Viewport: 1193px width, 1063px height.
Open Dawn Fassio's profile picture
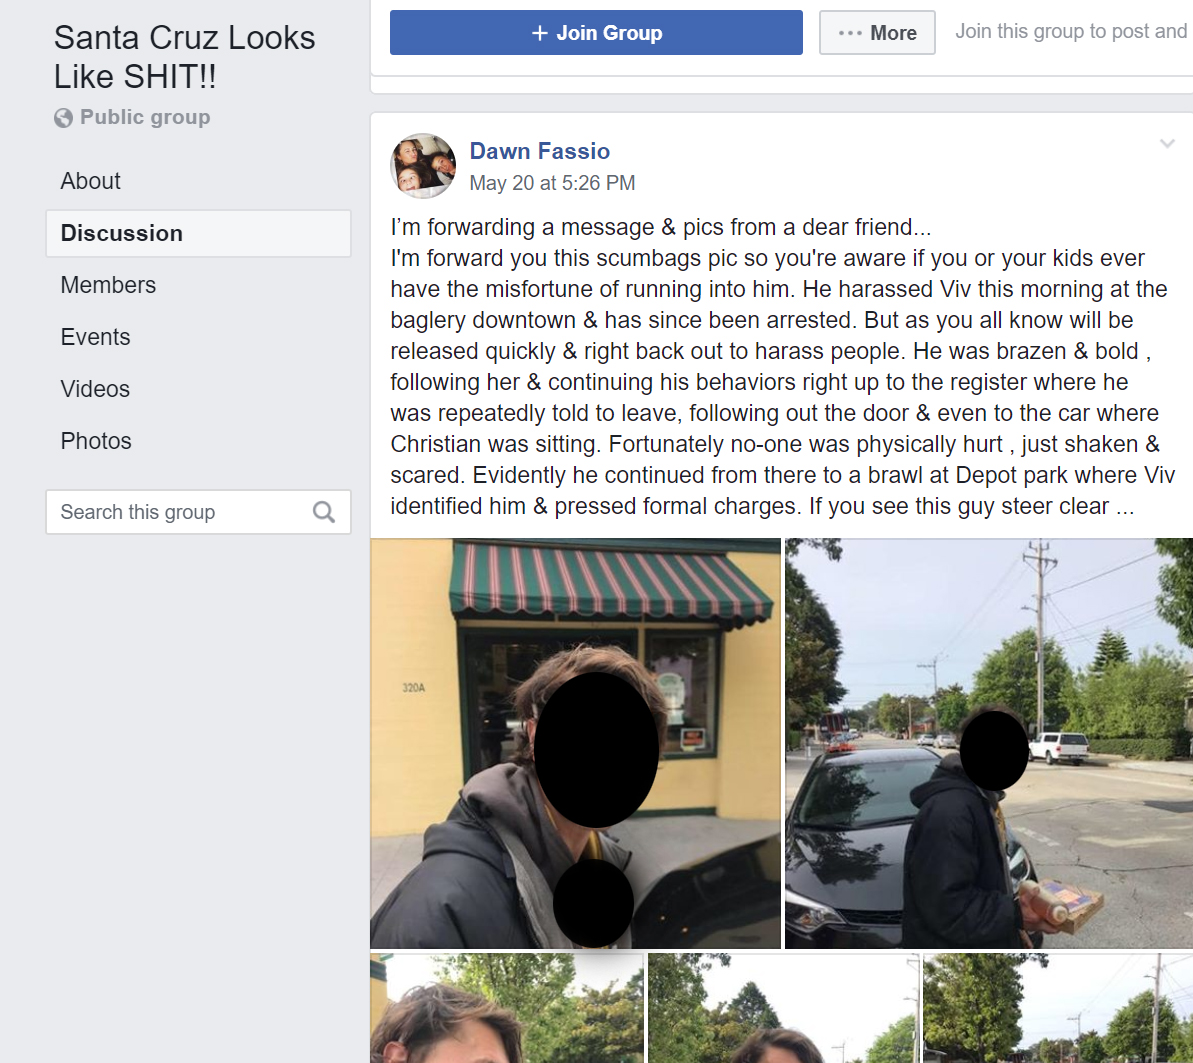point(423,166)
